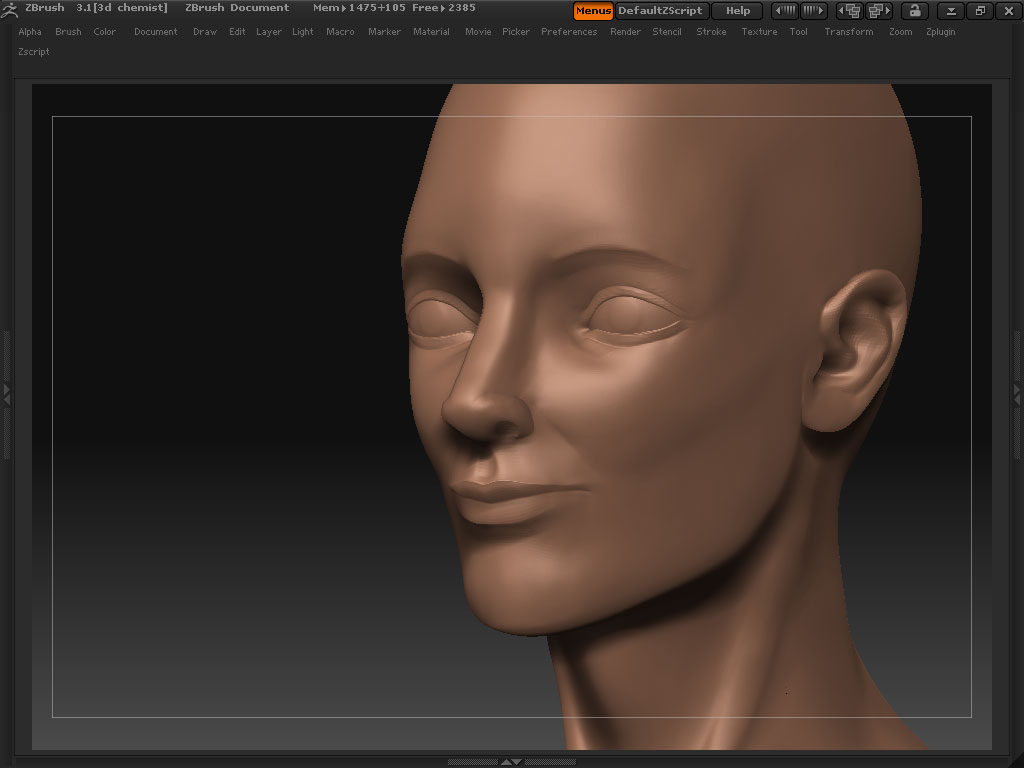Open the Alpha menu
Screen dimensions: 1024x768
point(30,31)
